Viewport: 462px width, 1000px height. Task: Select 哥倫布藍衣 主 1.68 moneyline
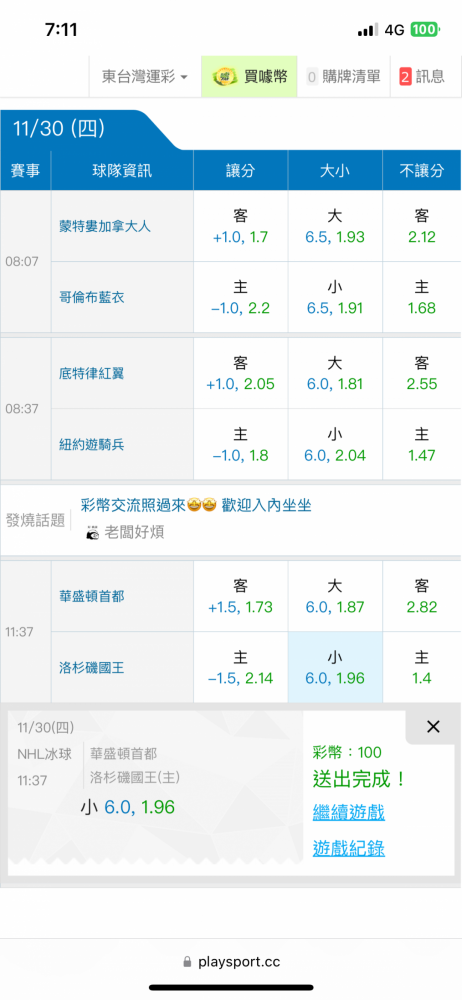click(422, 297)
